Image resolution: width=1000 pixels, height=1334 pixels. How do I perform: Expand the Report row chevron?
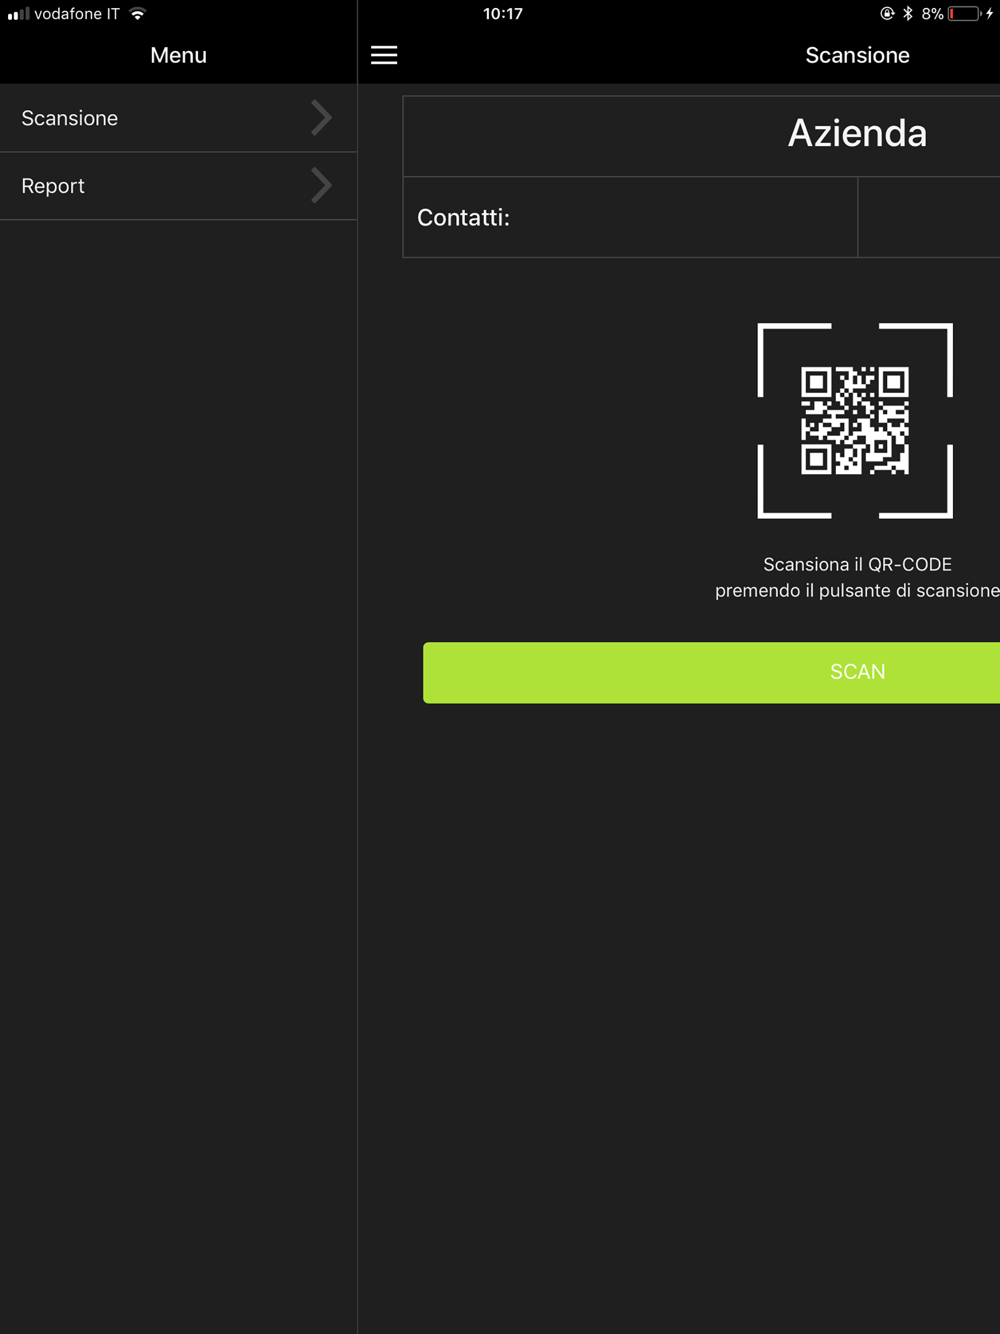pyautogui.click(x=321, y=186)
